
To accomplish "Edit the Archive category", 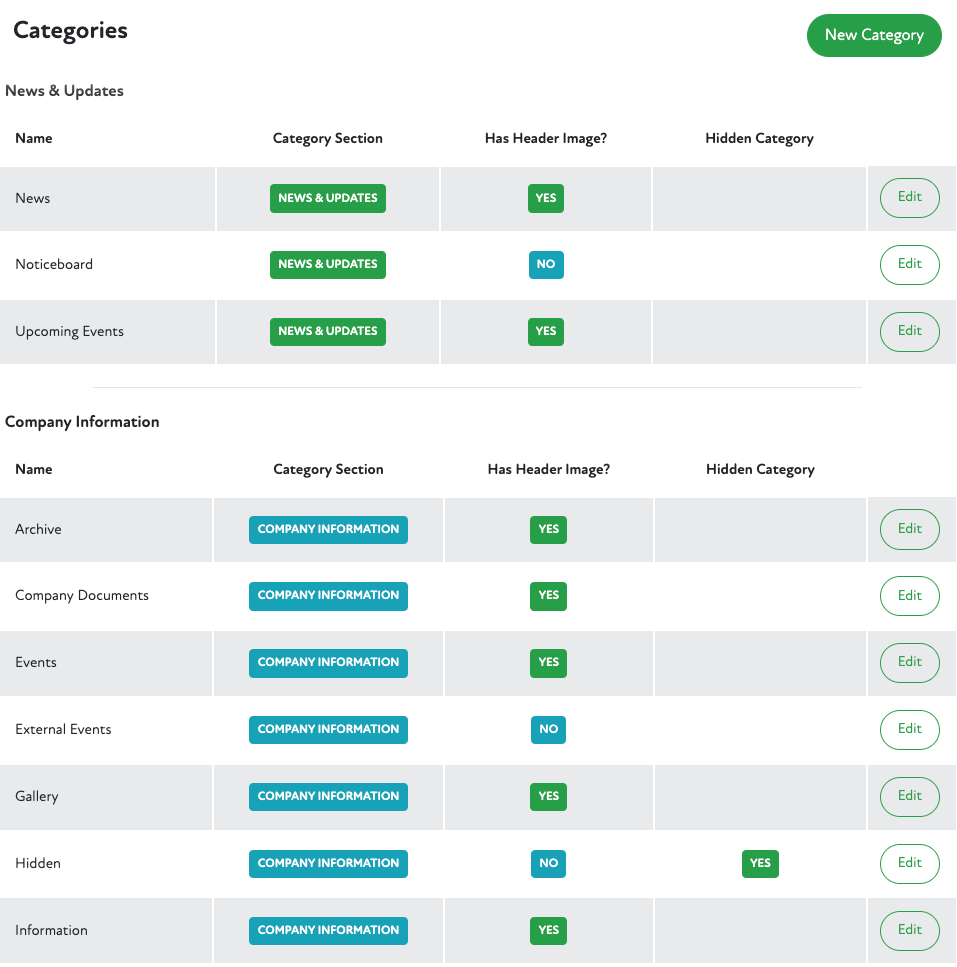I will coord(909,529).
